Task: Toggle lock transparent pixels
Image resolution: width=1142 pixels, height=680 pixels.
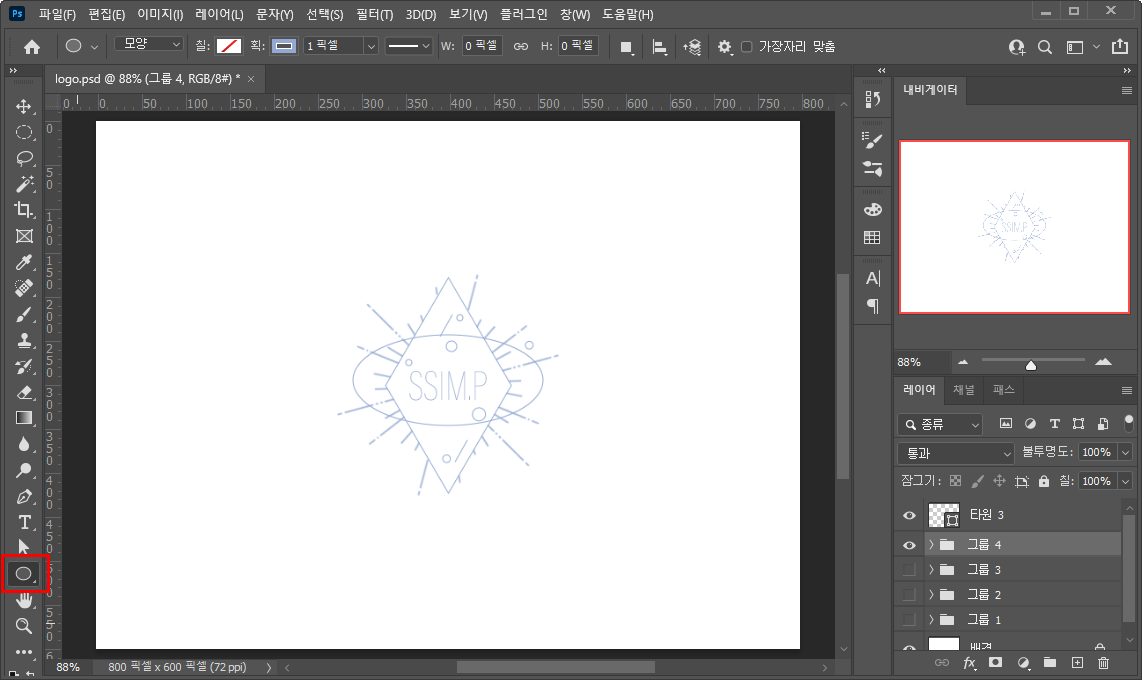Action: click(x=956, y=481)
